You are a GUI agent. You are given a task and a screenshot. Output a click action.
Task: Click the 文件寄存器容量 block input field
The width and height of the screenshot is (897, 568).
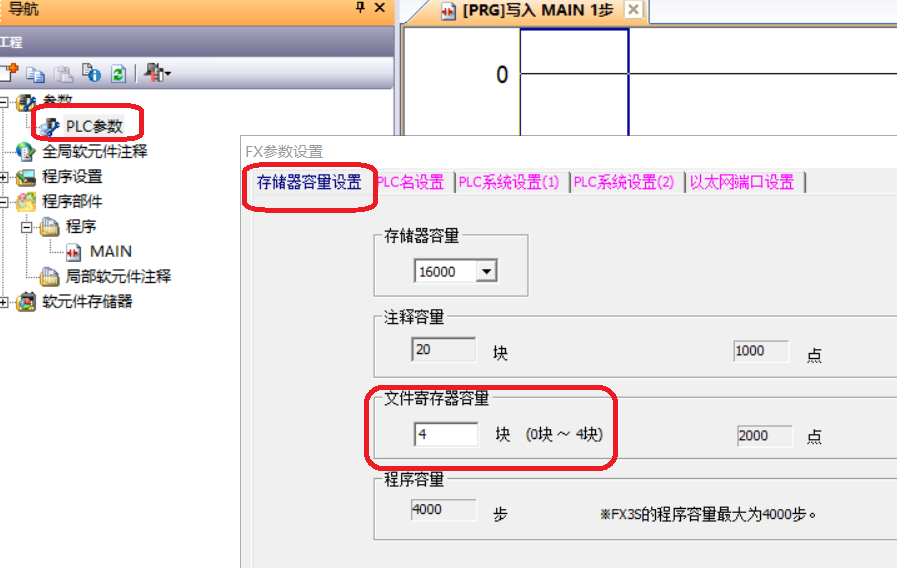click(x=445, y=435)
